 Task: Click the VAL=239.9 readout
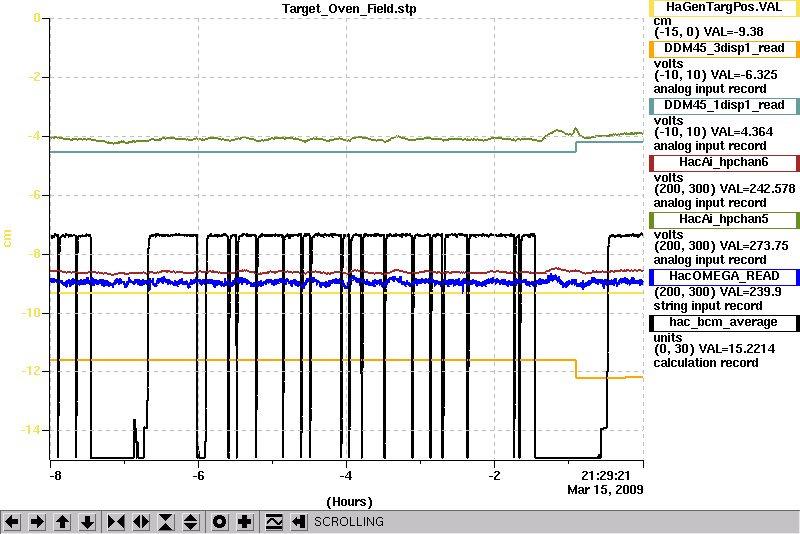(751, 292)
